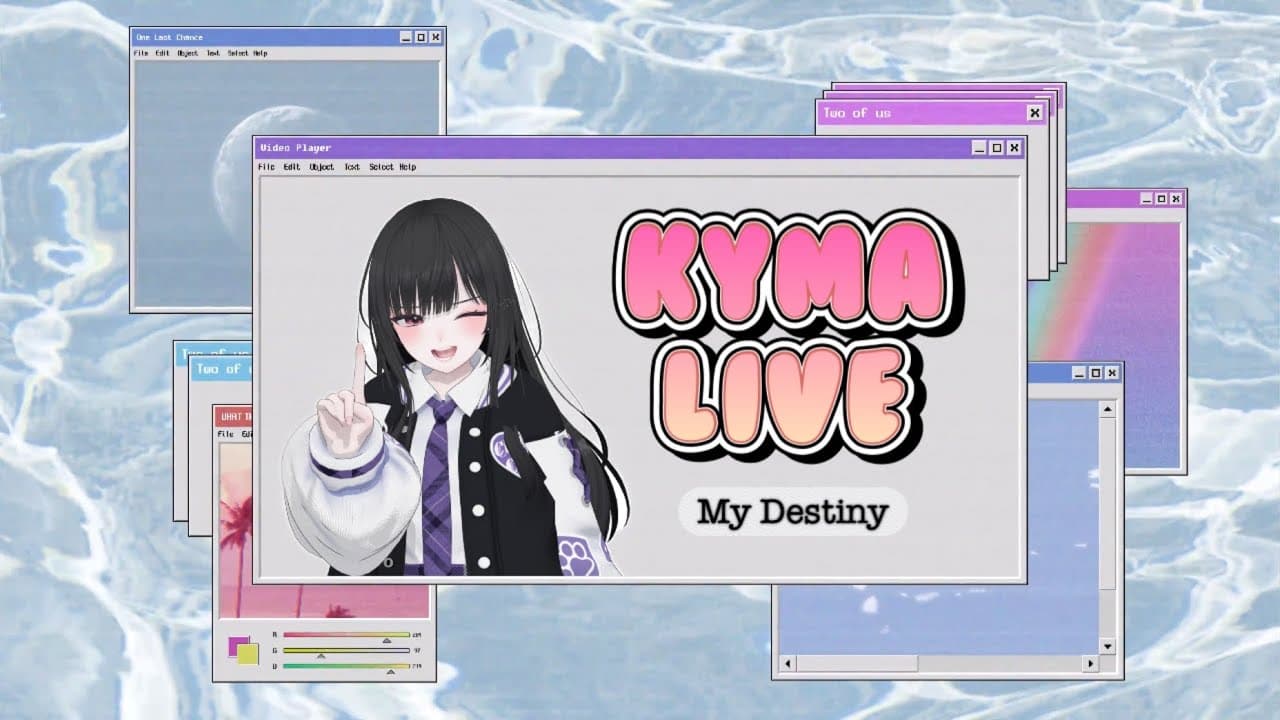Click the My Destiny label
This screenshot has width=1280, height=720.
point(791,513)
